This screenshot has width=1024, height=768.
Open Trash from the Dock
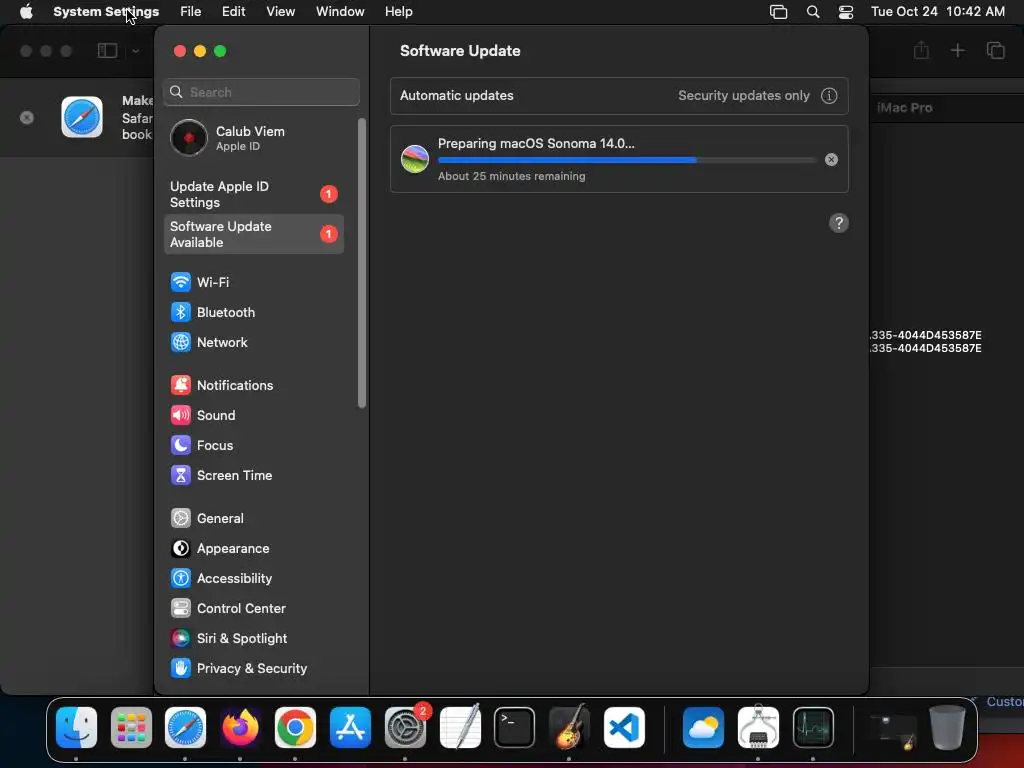[947, 728]
